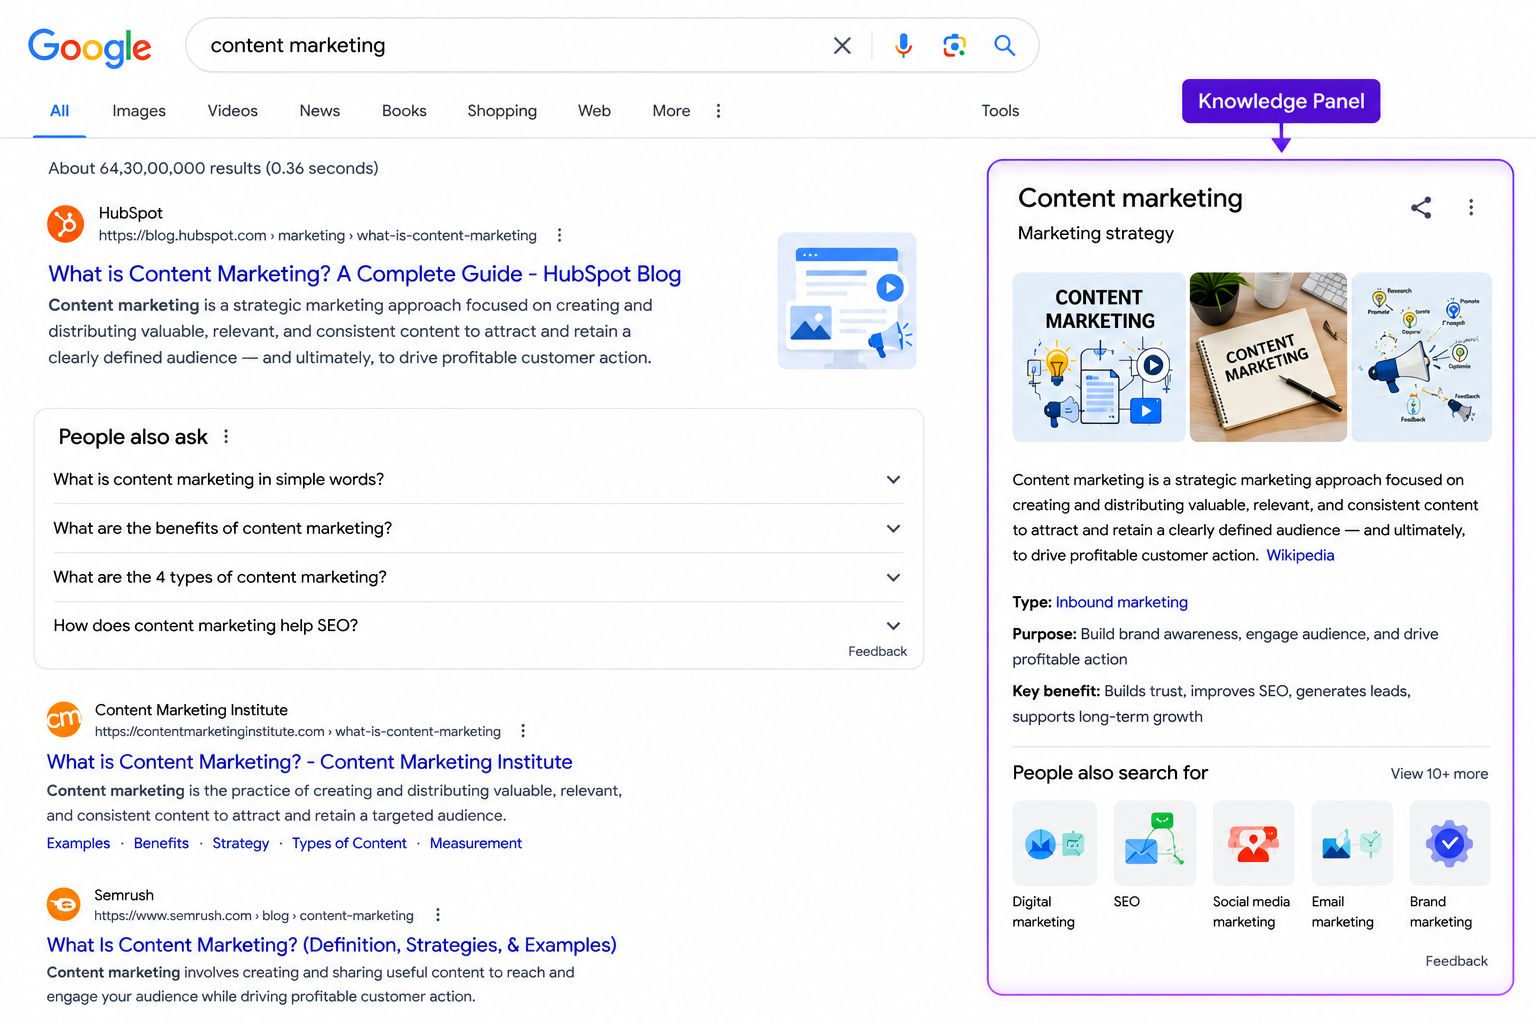Open the notebook photo in knowledge panel
This screenshot has width=1536, height=1024.
1268,357
